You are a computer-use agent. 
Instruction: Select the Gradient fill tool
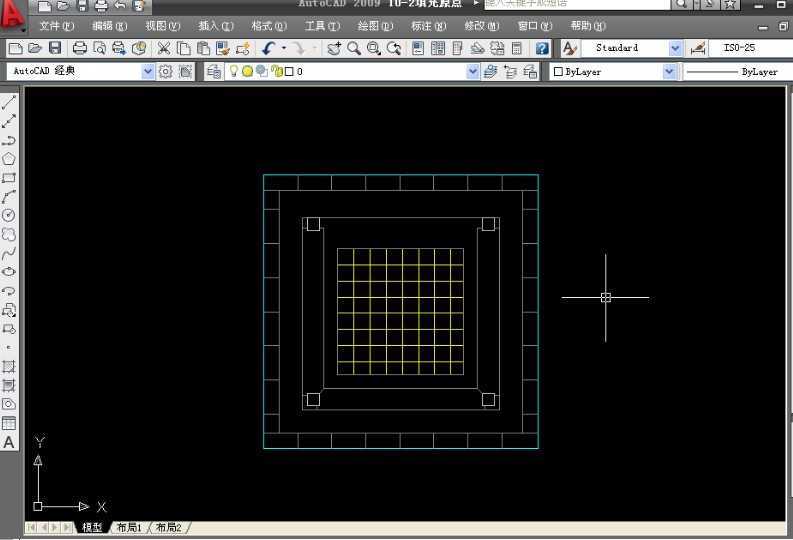[x=9, y=385]
